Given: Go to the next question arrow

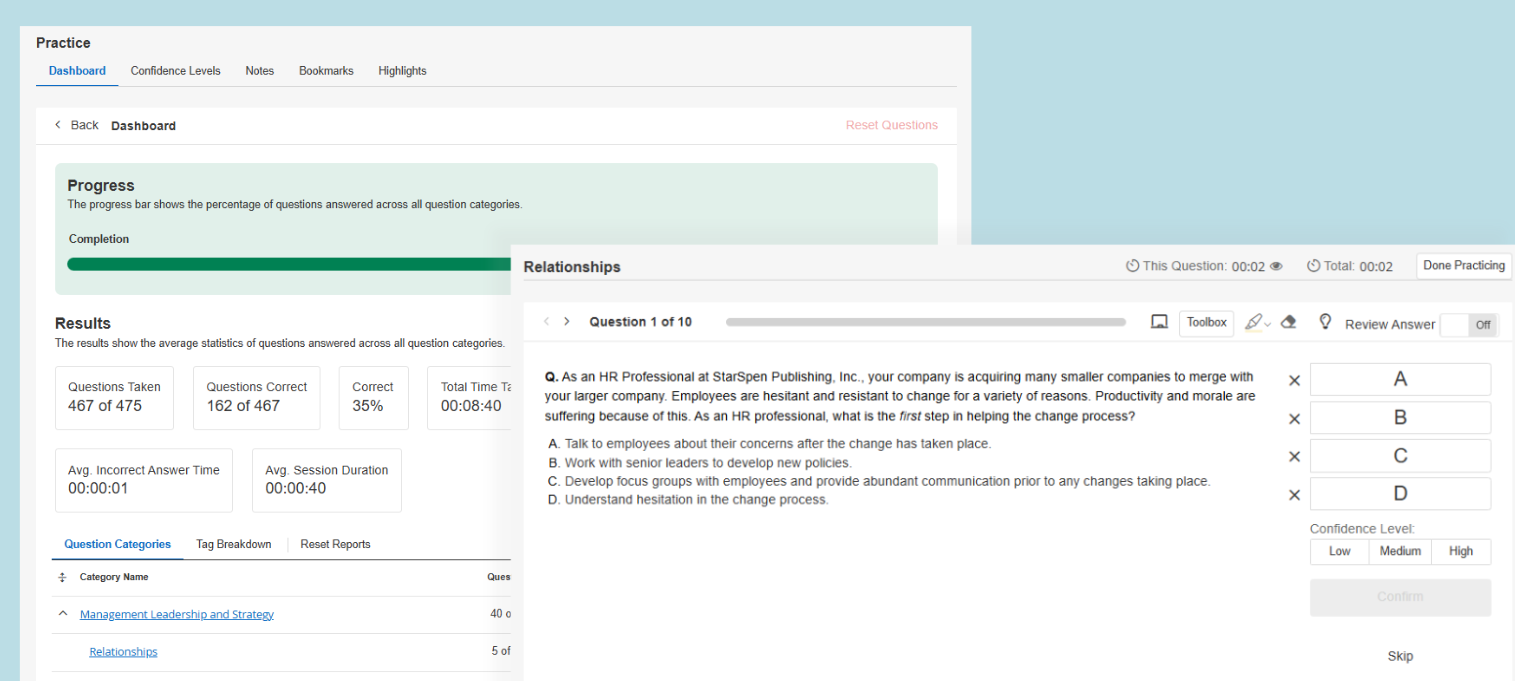Looking at the screenshot, I should click(x=567, y=322).
